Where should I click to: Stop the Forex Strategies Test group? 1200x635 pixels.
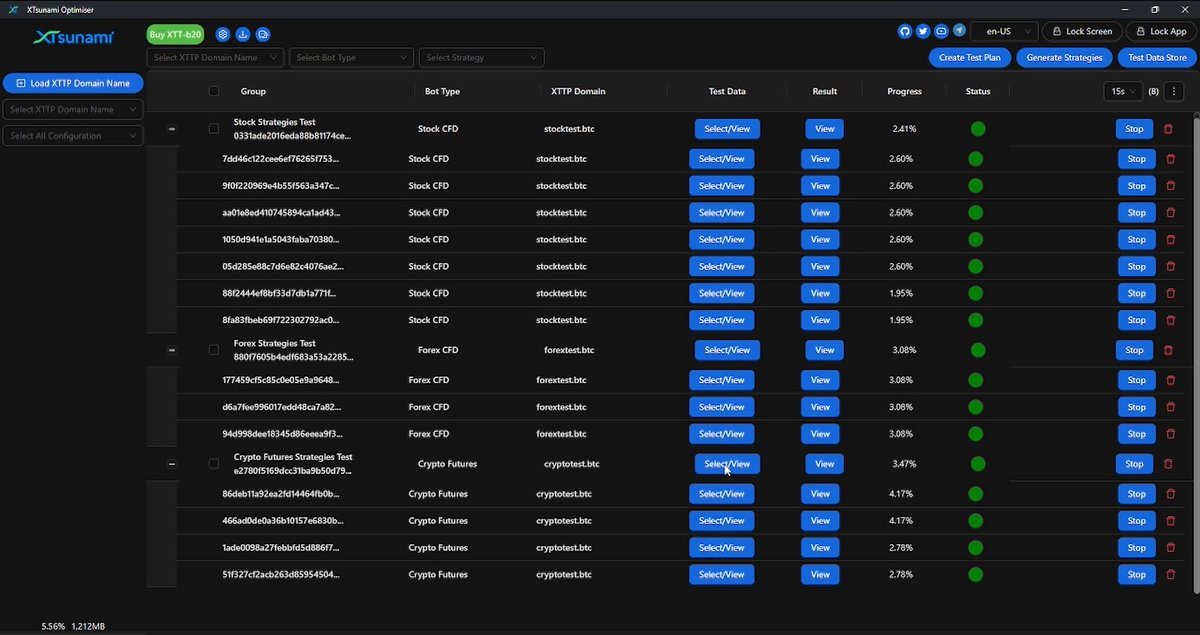1134,350
